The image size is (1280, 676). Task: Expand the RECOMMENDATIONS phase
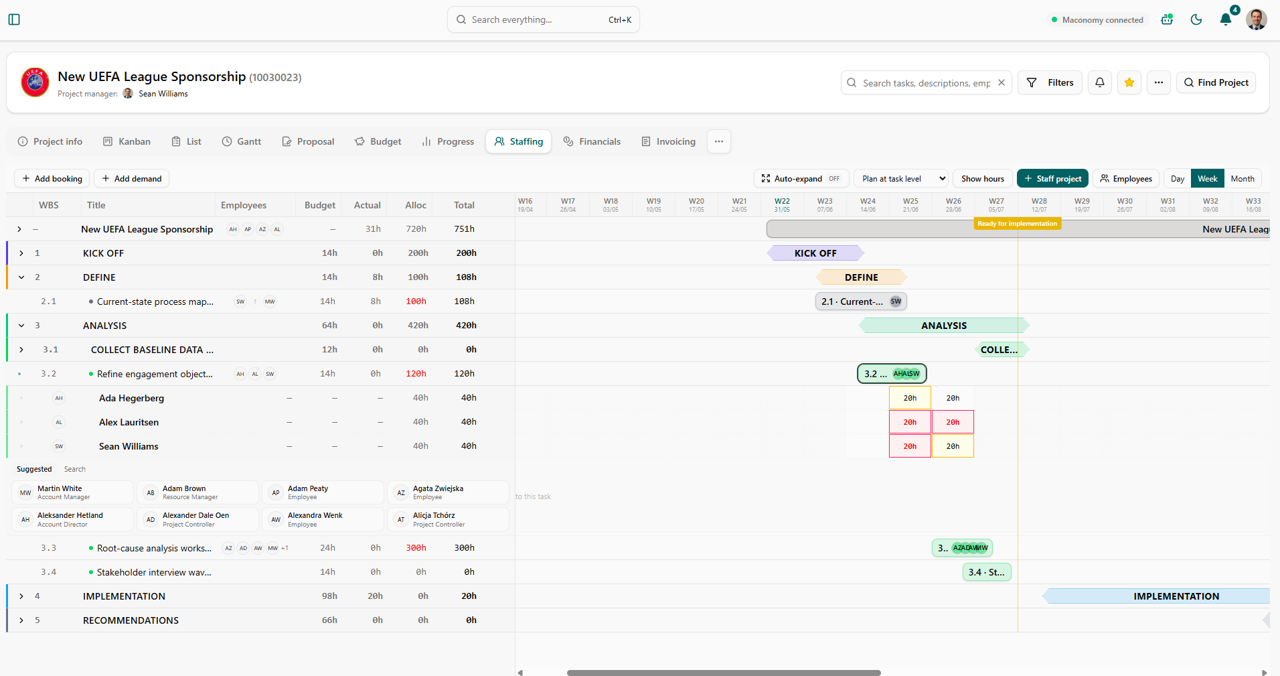(21, 620)
